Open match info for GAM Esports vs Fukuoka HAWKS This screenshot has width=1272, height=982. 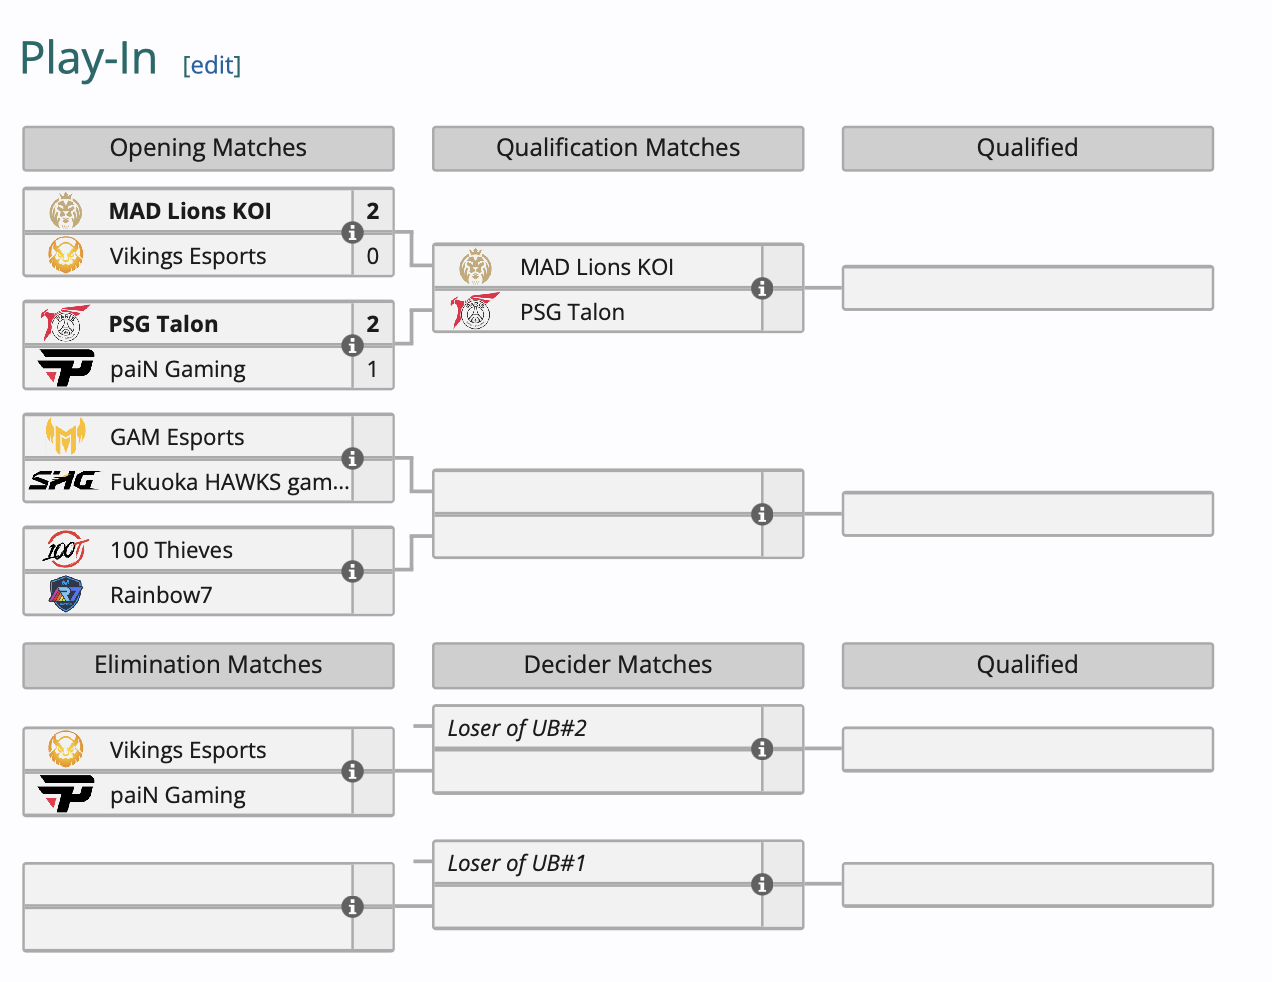(x=352, y=459)
